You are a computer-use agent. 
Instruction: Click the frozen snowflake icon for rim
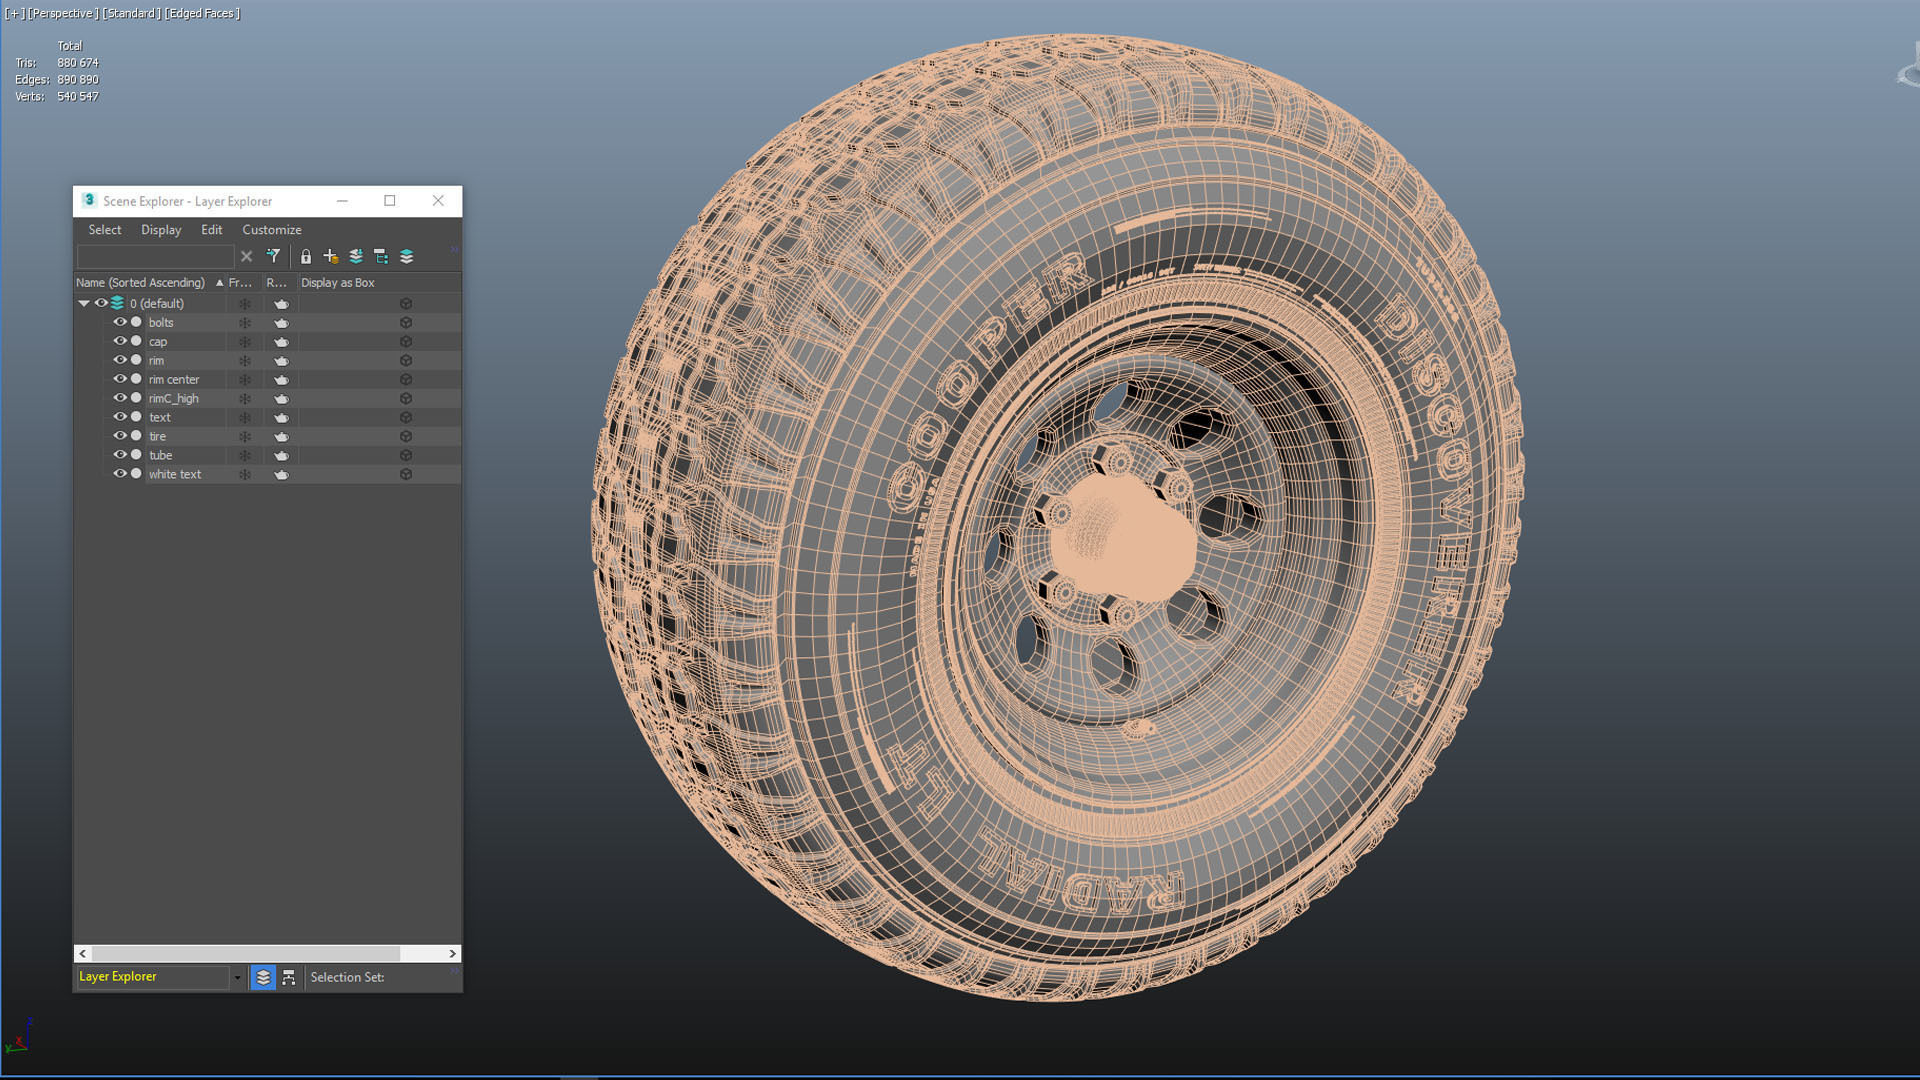(244, 361)
